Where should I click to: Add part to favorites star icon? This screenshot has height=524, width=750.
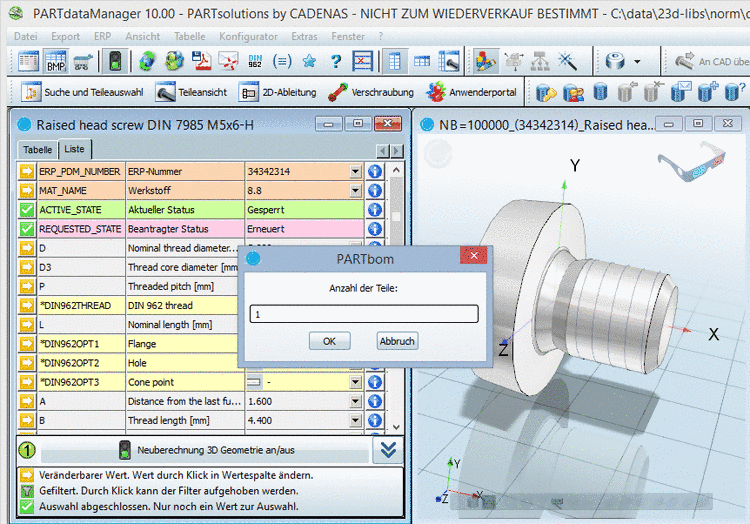pos(309,61)
